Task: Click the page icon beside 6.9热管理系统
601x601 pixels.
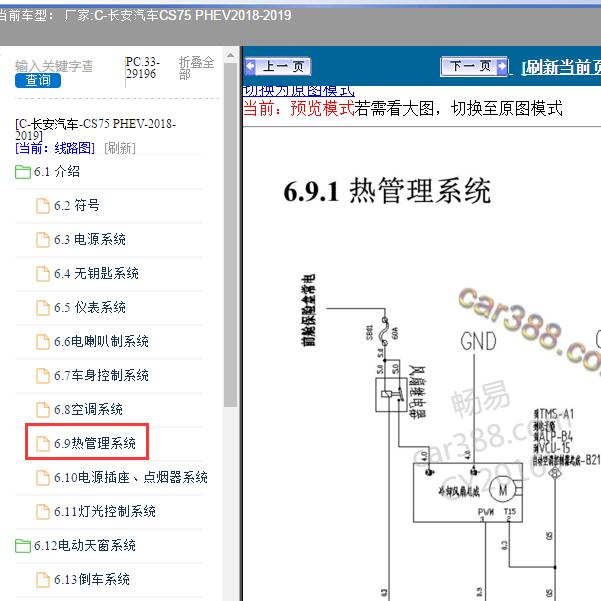Action: tap(43, 444)
